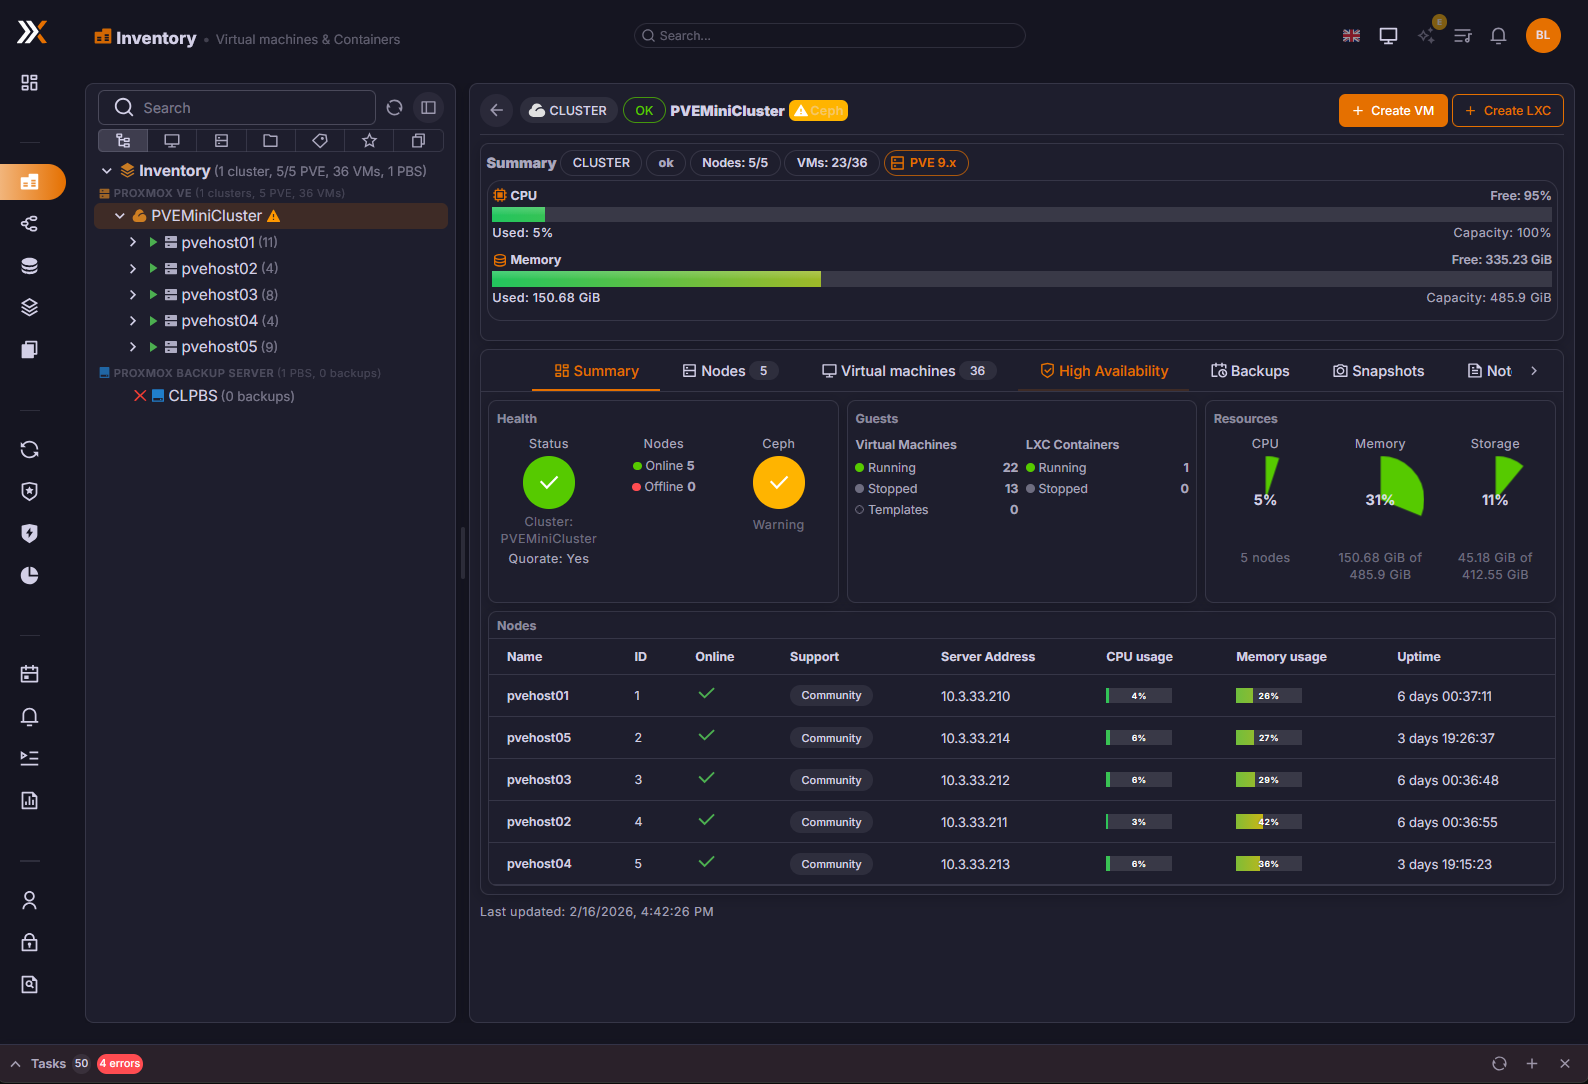Screen dimensions: 1588x1084
Task: Click the global Search field
Action: coord(830,36)
